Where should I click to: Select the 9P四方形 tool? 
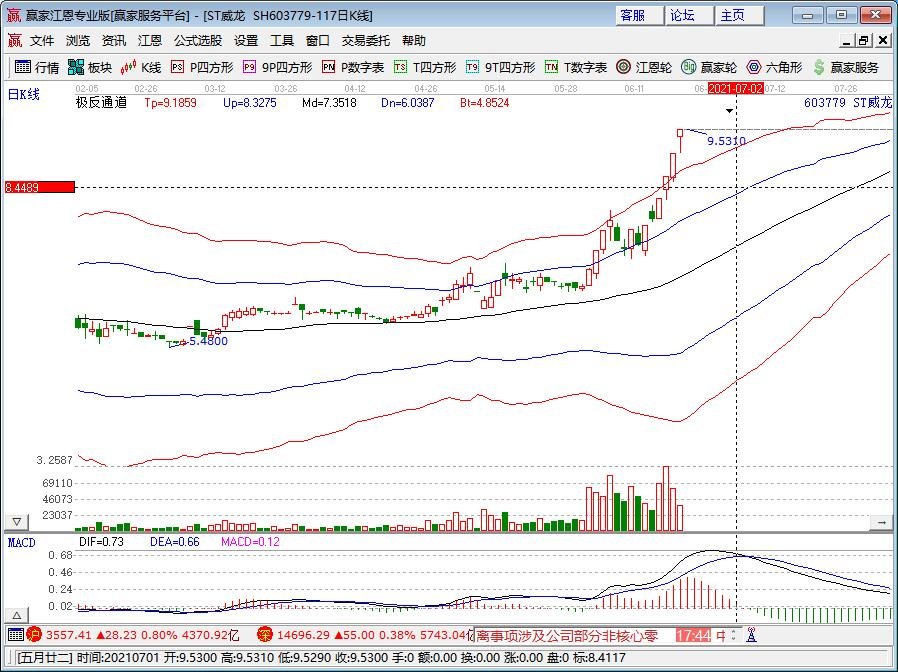[277, 68]
